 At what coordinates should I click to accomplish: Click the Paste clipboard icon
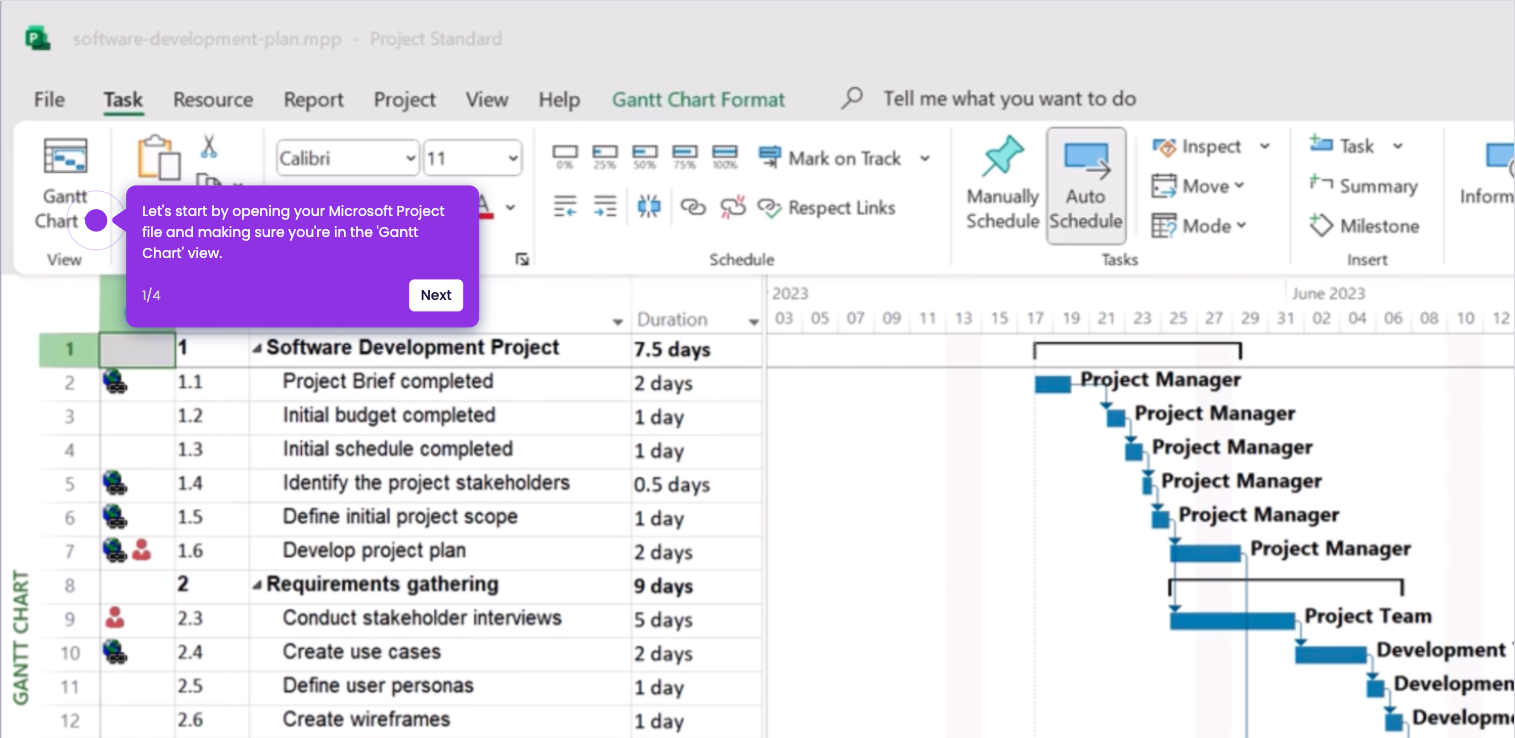point(158,157)
